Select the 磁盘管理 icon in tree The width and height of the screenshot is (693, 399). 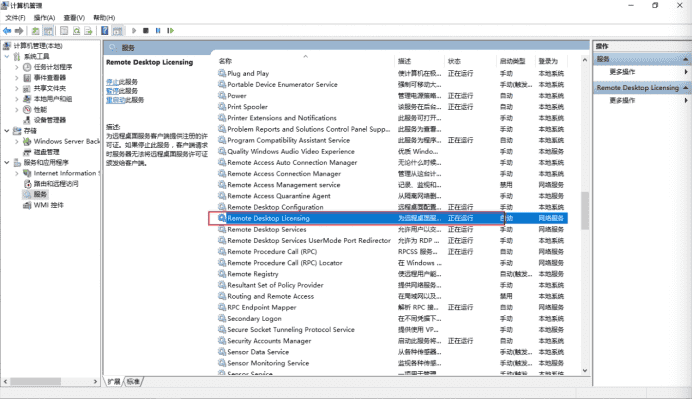27,152
